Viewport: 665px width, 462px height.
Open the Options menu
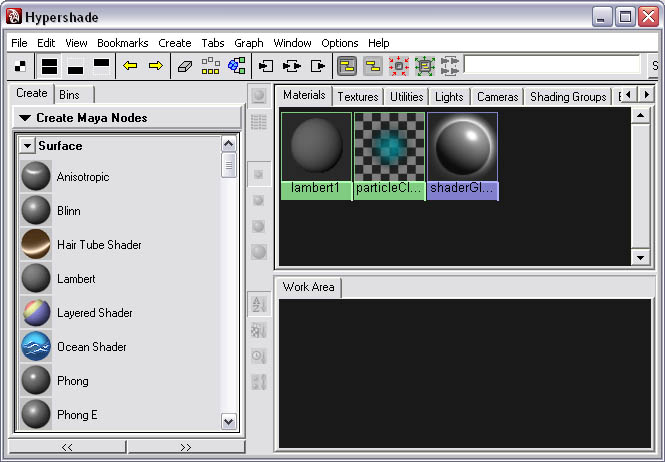pyautogui.click(x=340, y=43)
